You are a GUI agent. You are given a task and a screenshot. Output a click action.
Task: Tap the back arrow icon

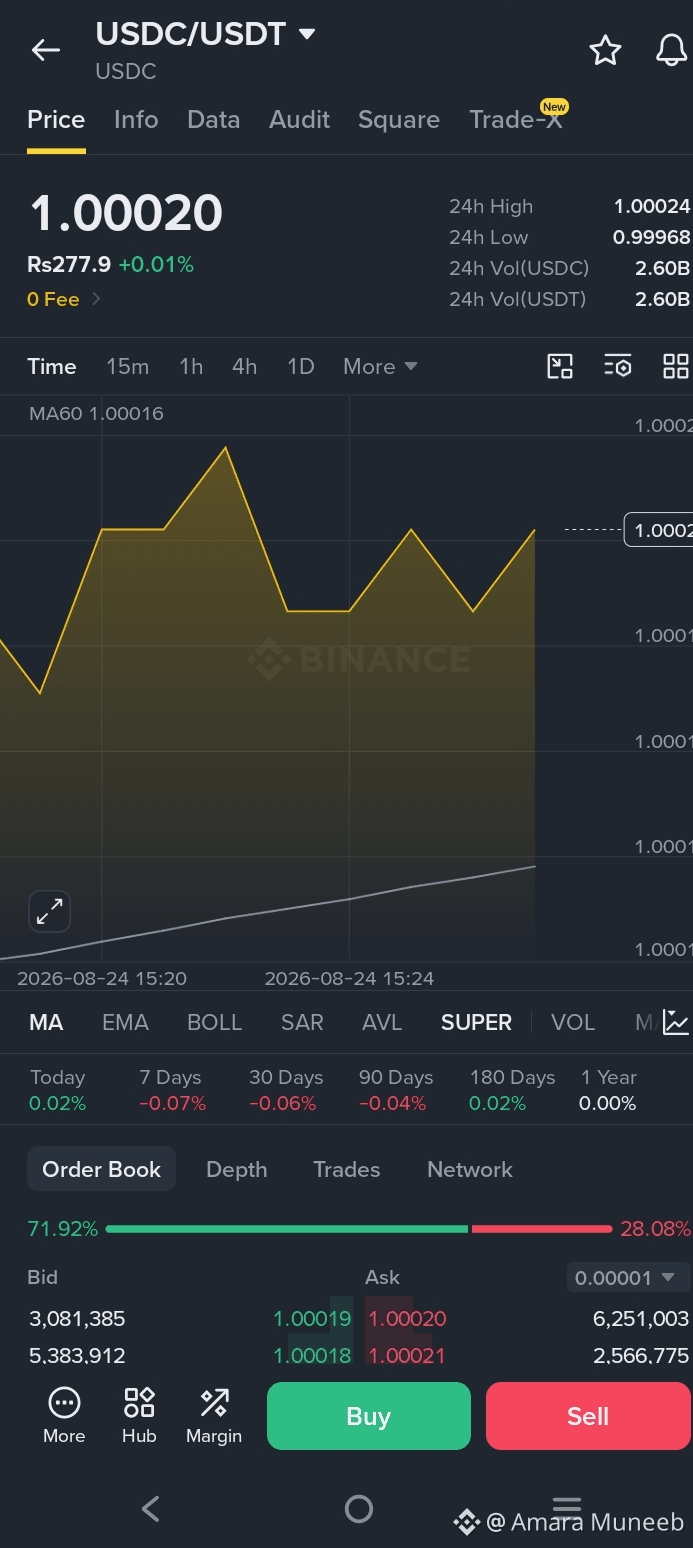coord(46,50)
